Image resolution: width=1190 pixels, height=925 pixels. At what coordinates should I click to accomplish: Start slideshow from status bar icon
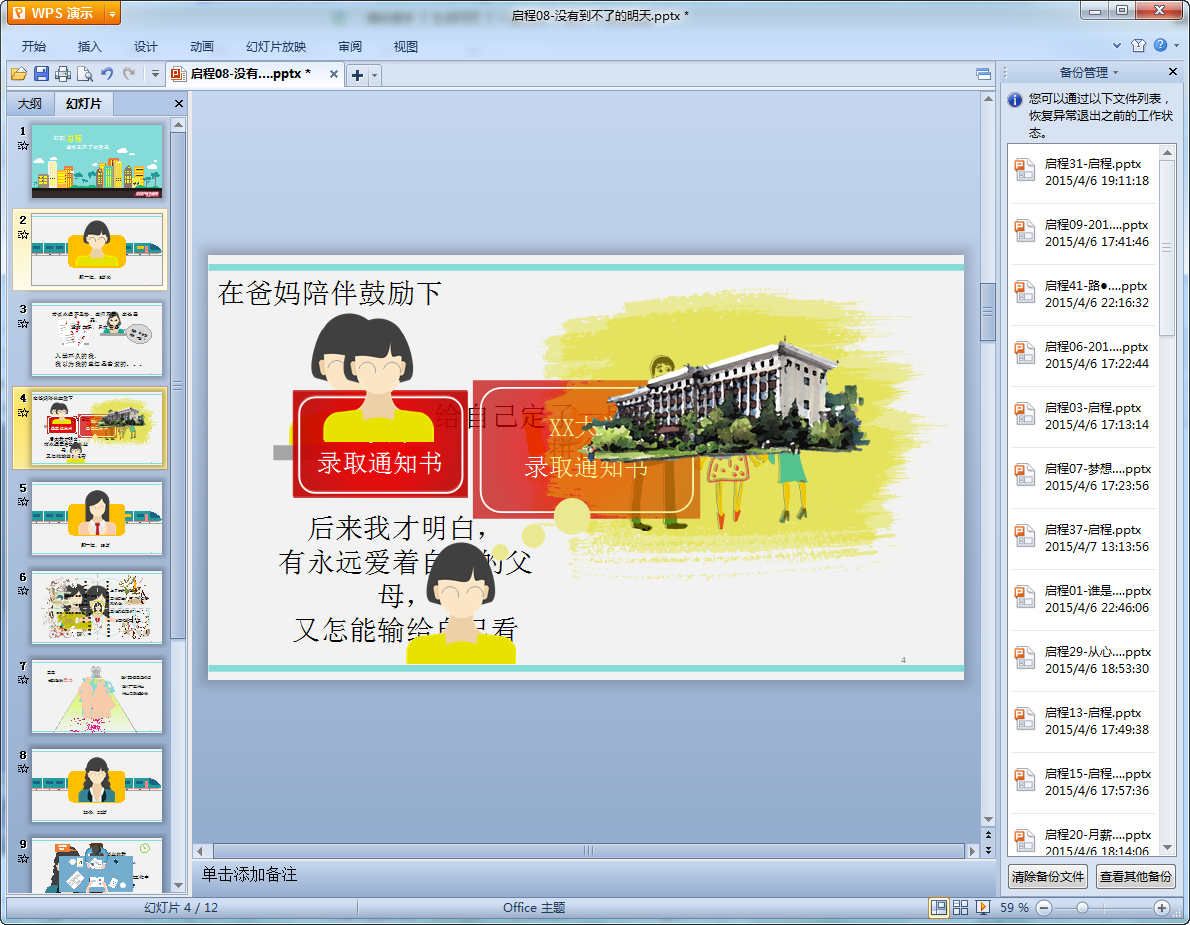[983, 908]
